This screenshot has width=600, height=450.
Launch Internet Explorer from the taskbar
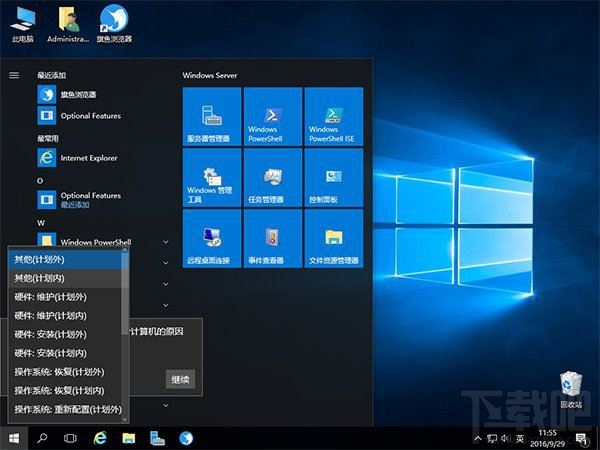100,438
